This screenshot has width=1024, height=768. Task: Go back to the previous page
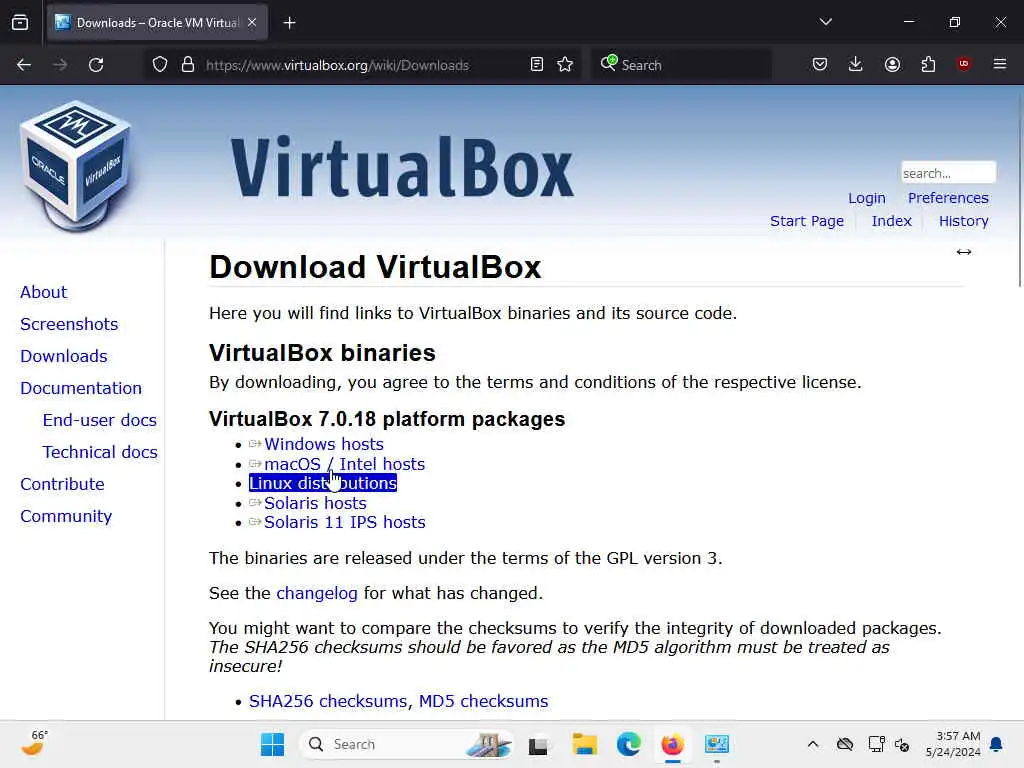[24, 65]
